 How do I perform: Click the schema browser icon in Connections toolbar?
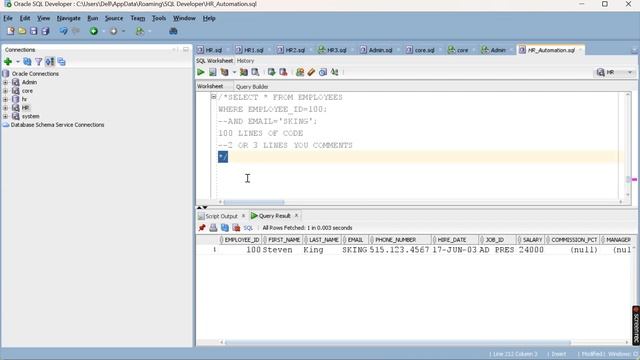(50, 62)
